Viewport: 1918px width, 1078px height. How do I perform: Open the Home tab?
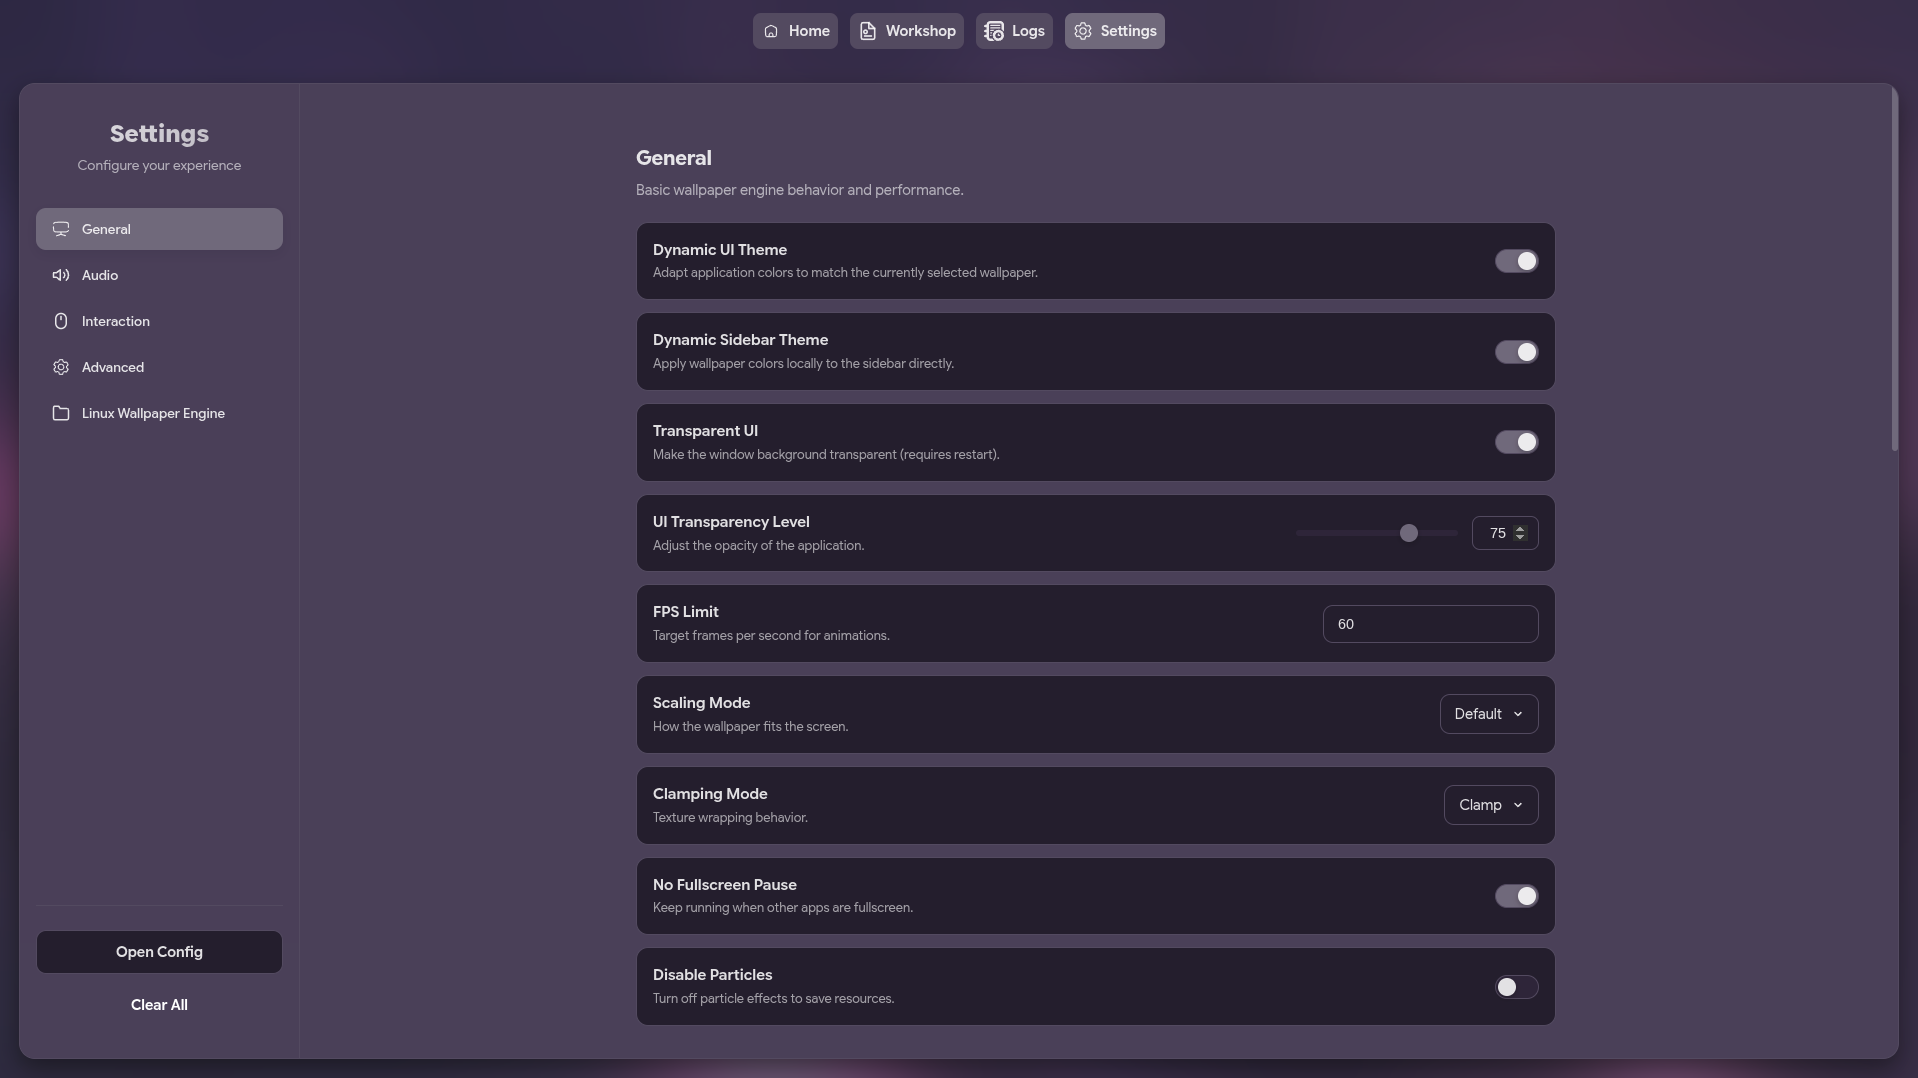tap(795, 31)
